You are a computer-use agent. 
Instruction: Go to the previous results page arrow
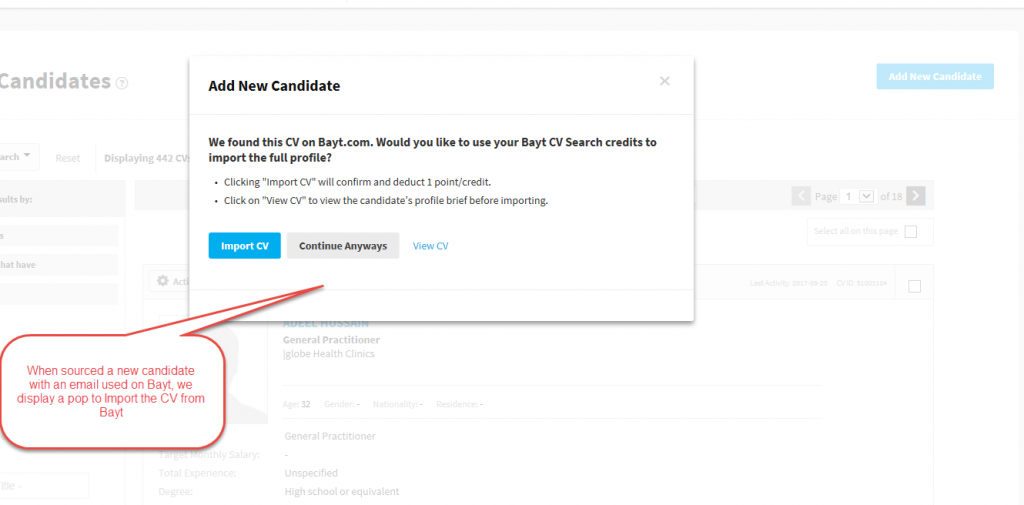801,196
